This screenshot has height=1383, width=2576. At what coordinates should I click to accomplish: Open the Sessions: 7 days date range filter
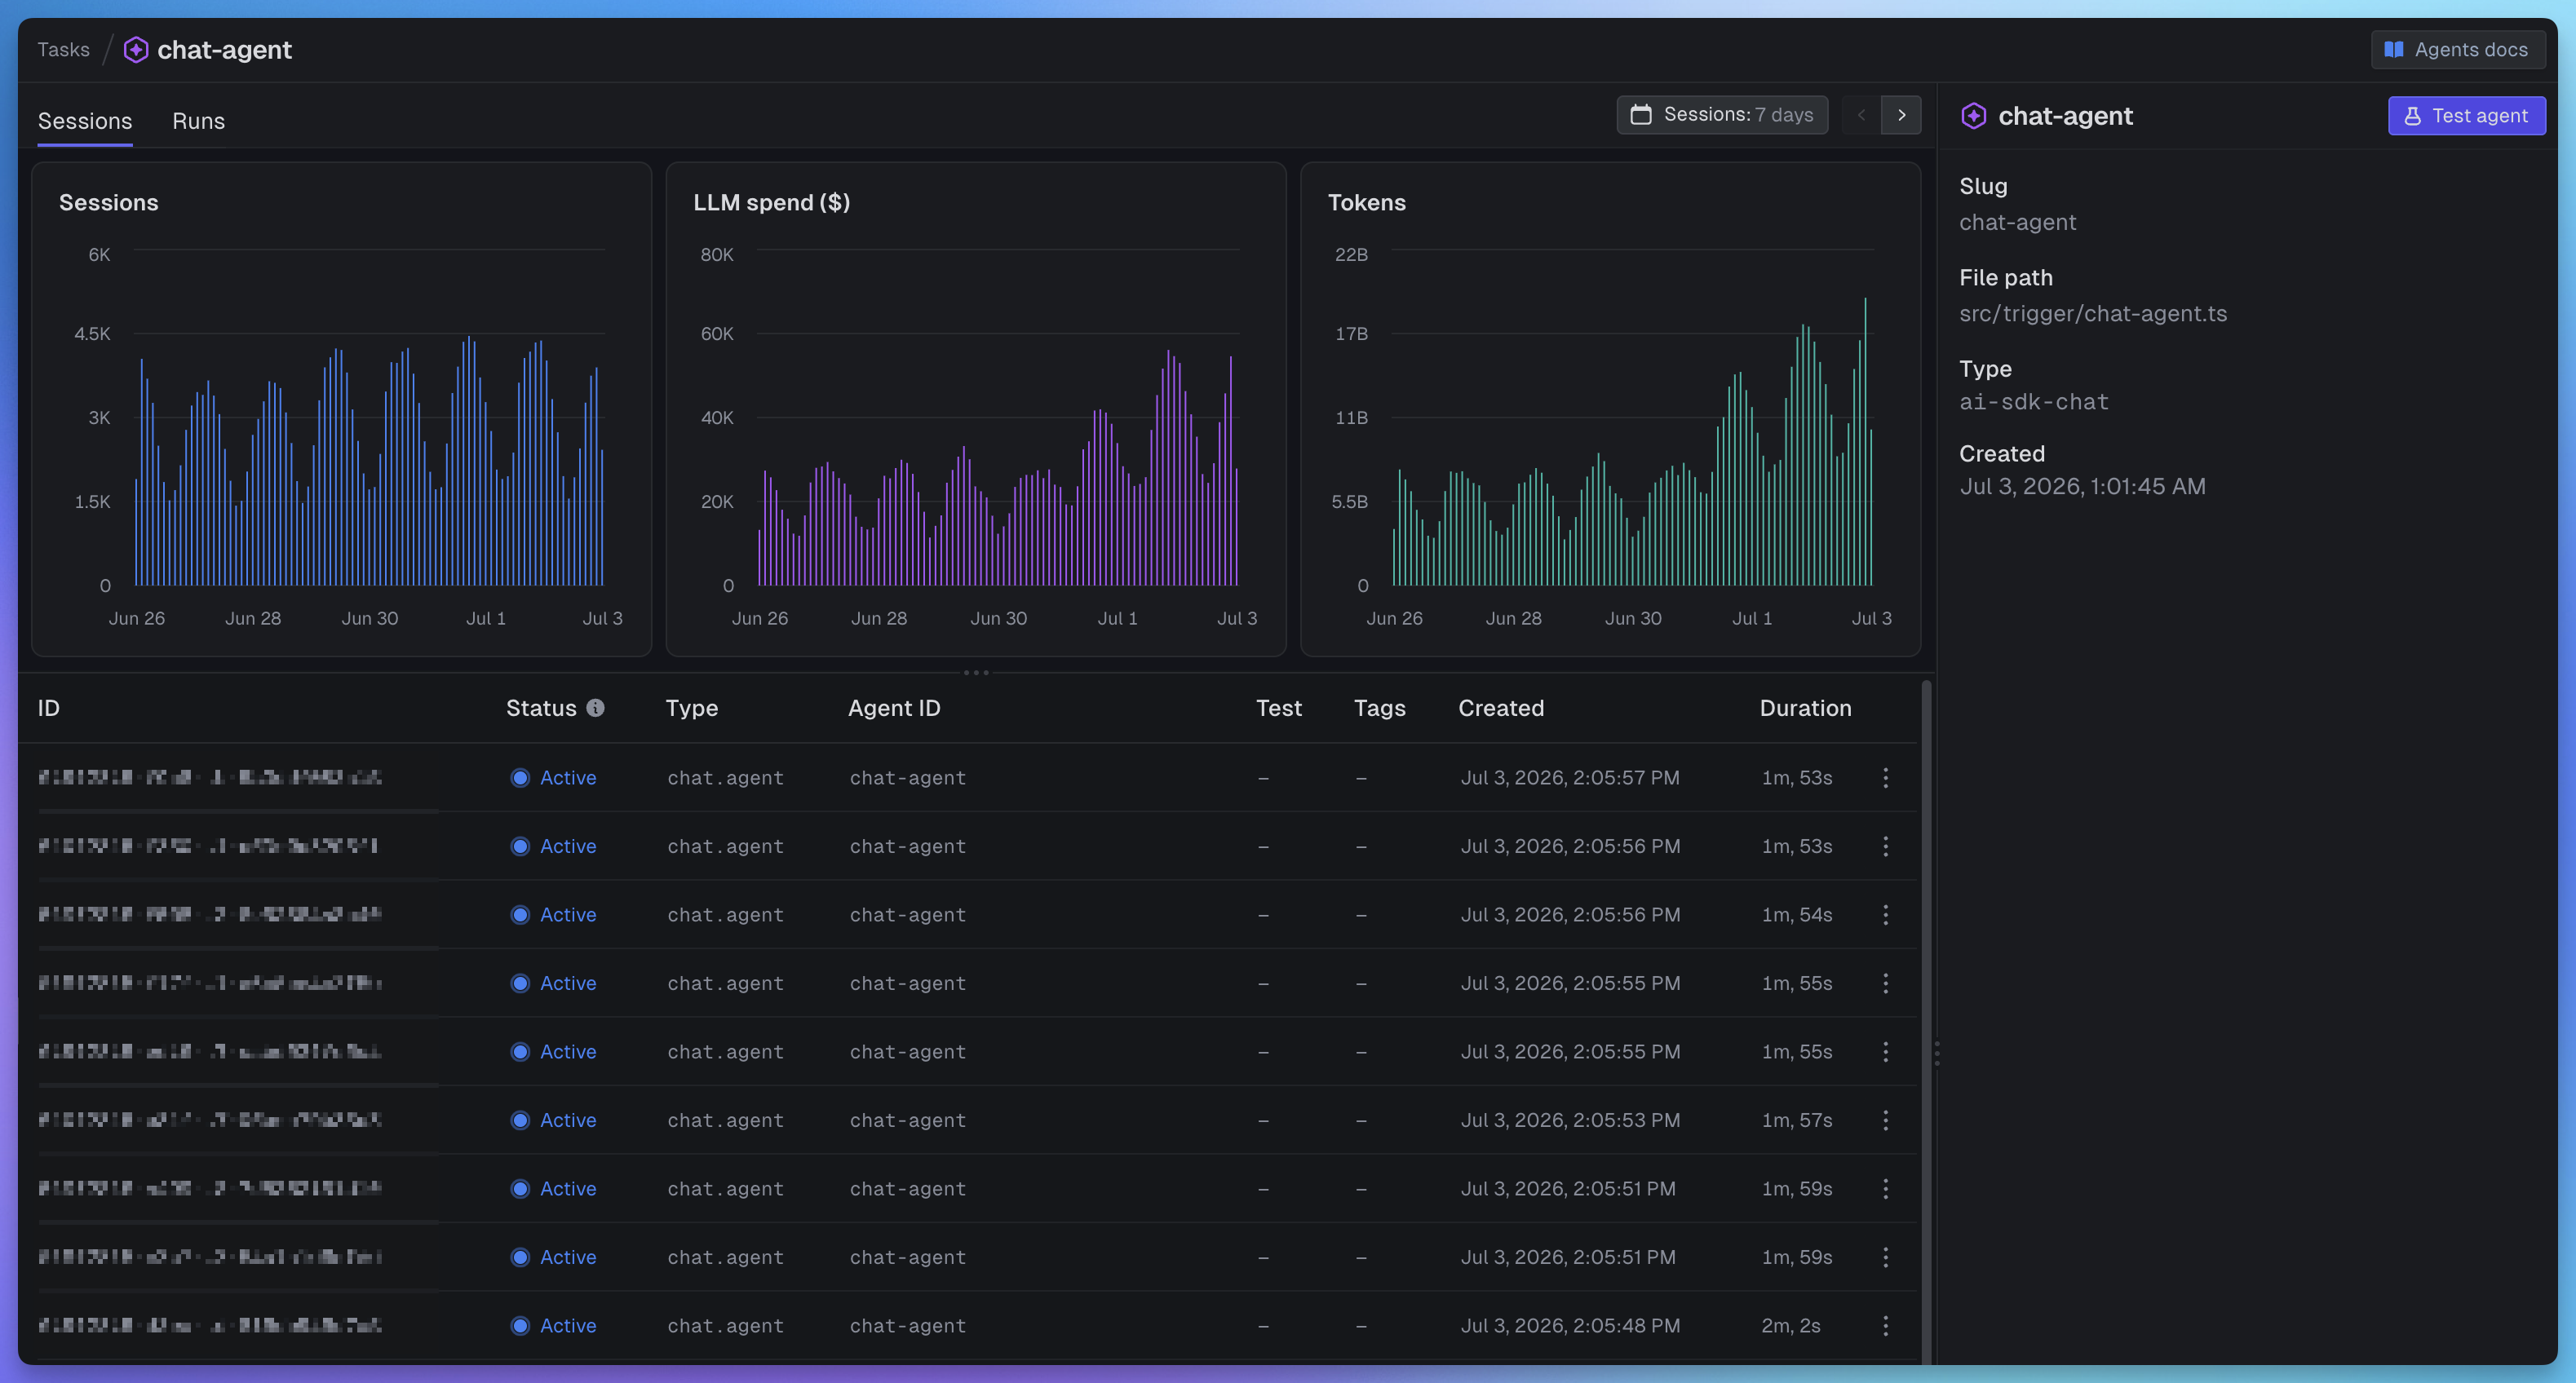(1722, 115)
